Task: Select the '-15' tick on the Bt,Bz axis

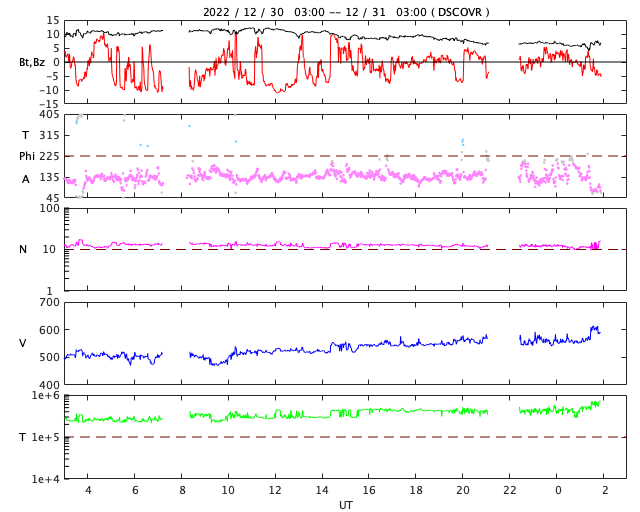Action: [x=49, y=105]
